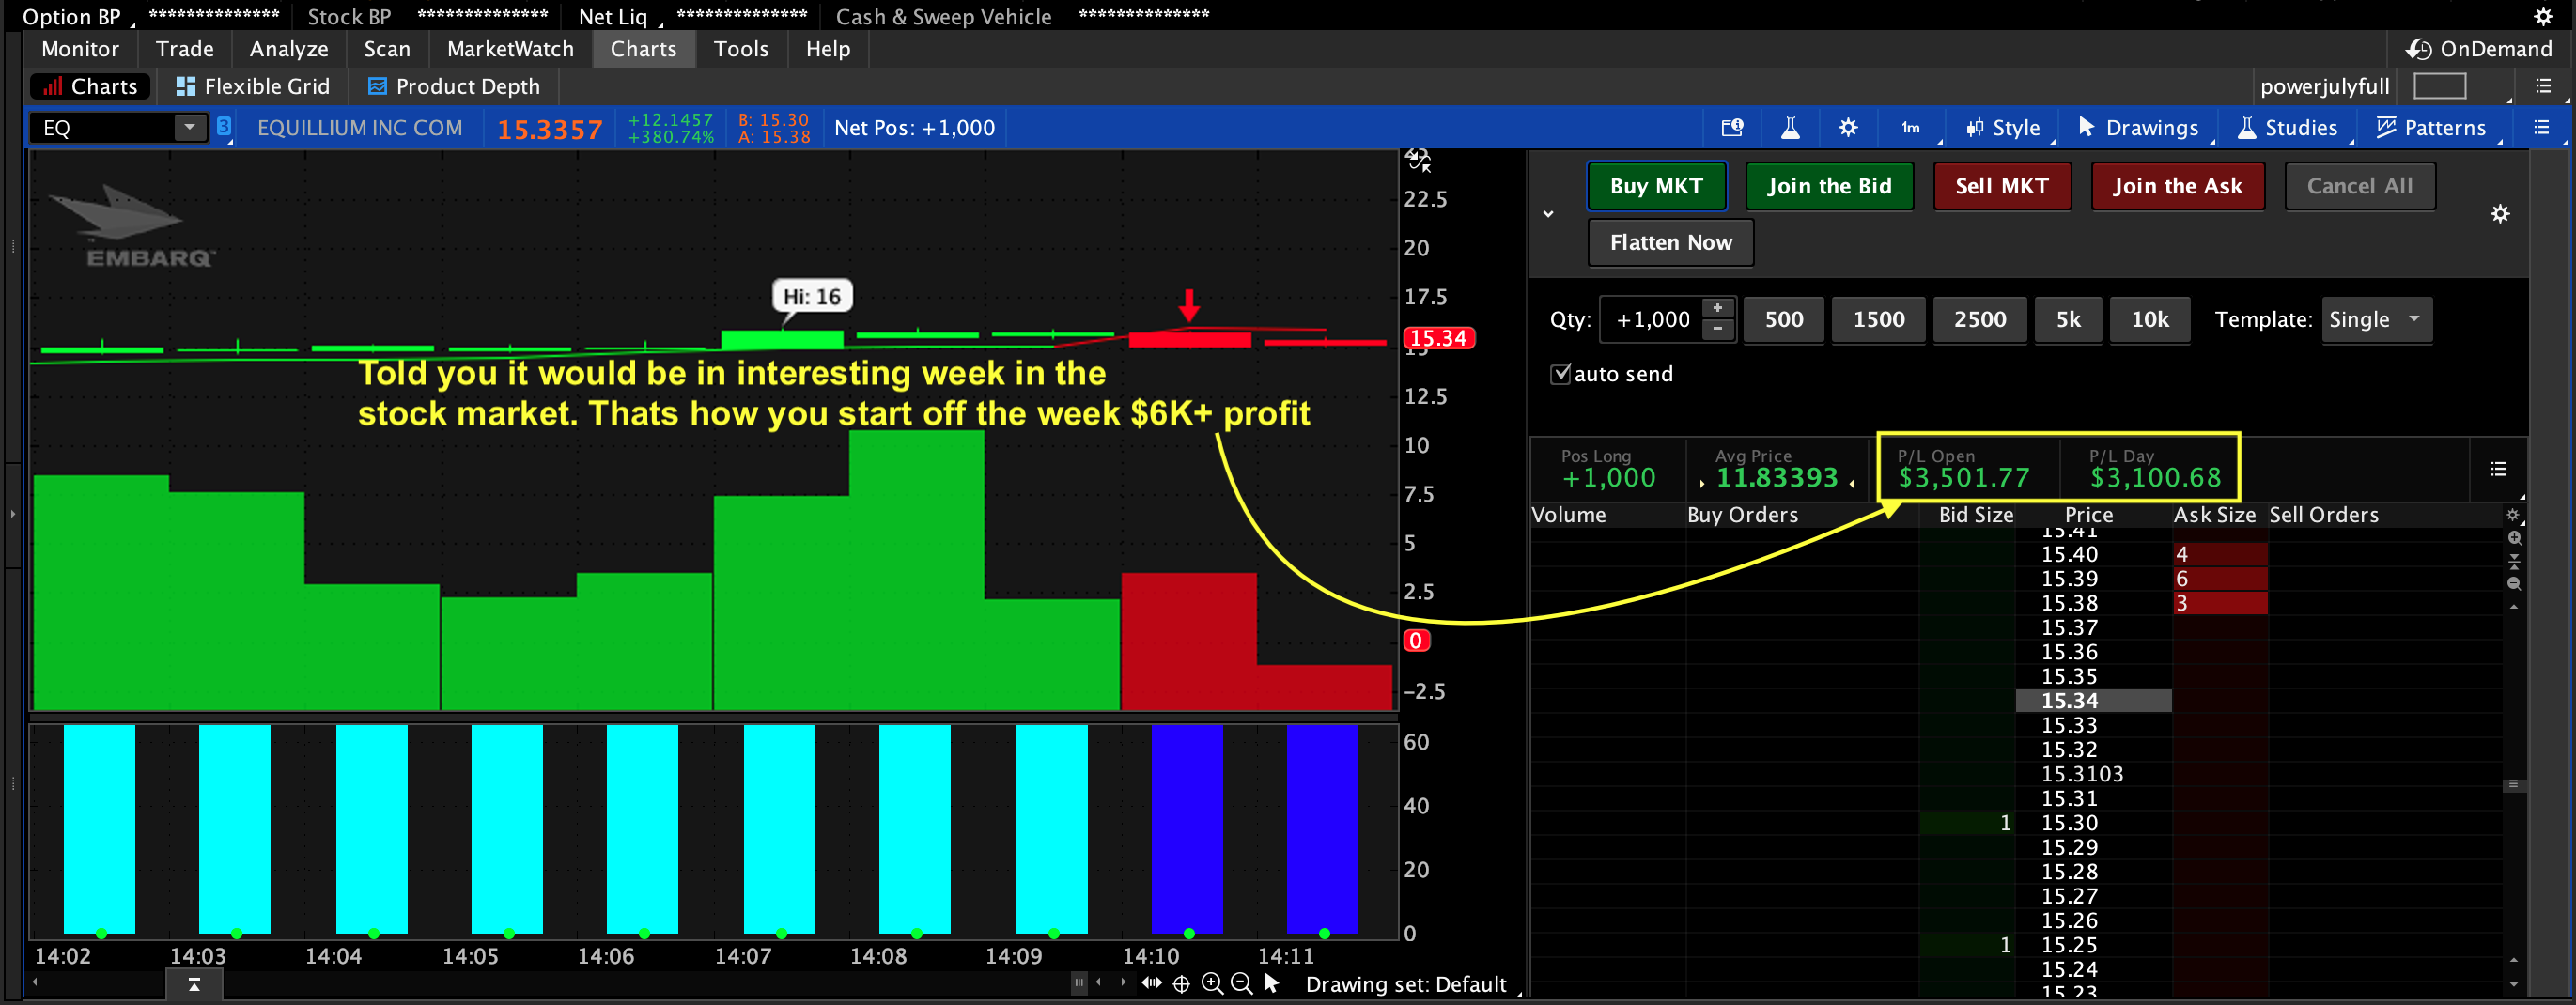
Task: Open the Template Single dropdown
Action: click(2376, 320)
